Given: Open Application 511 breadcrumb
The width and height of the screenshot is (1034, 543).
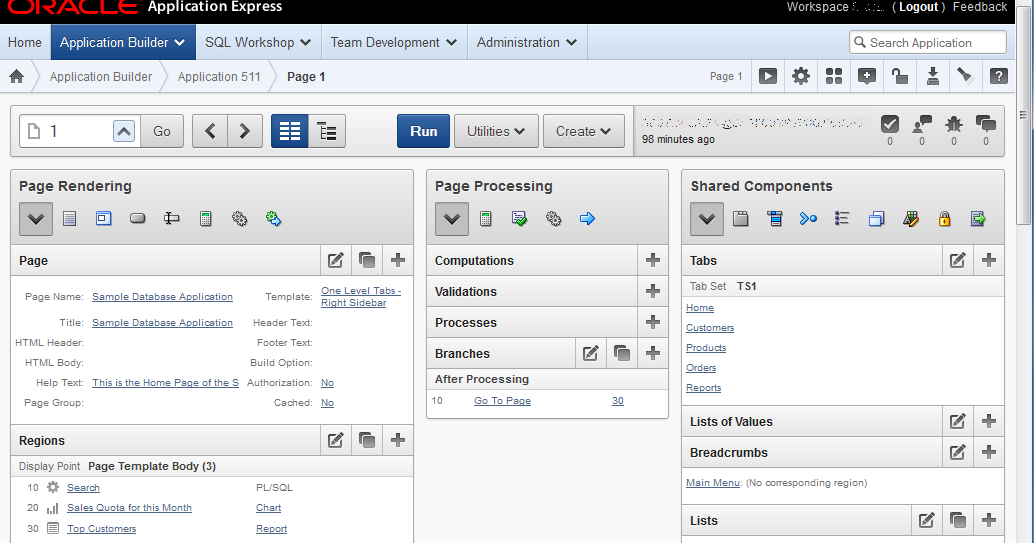Looking at the screenshot, I should [x=219, y=77].
